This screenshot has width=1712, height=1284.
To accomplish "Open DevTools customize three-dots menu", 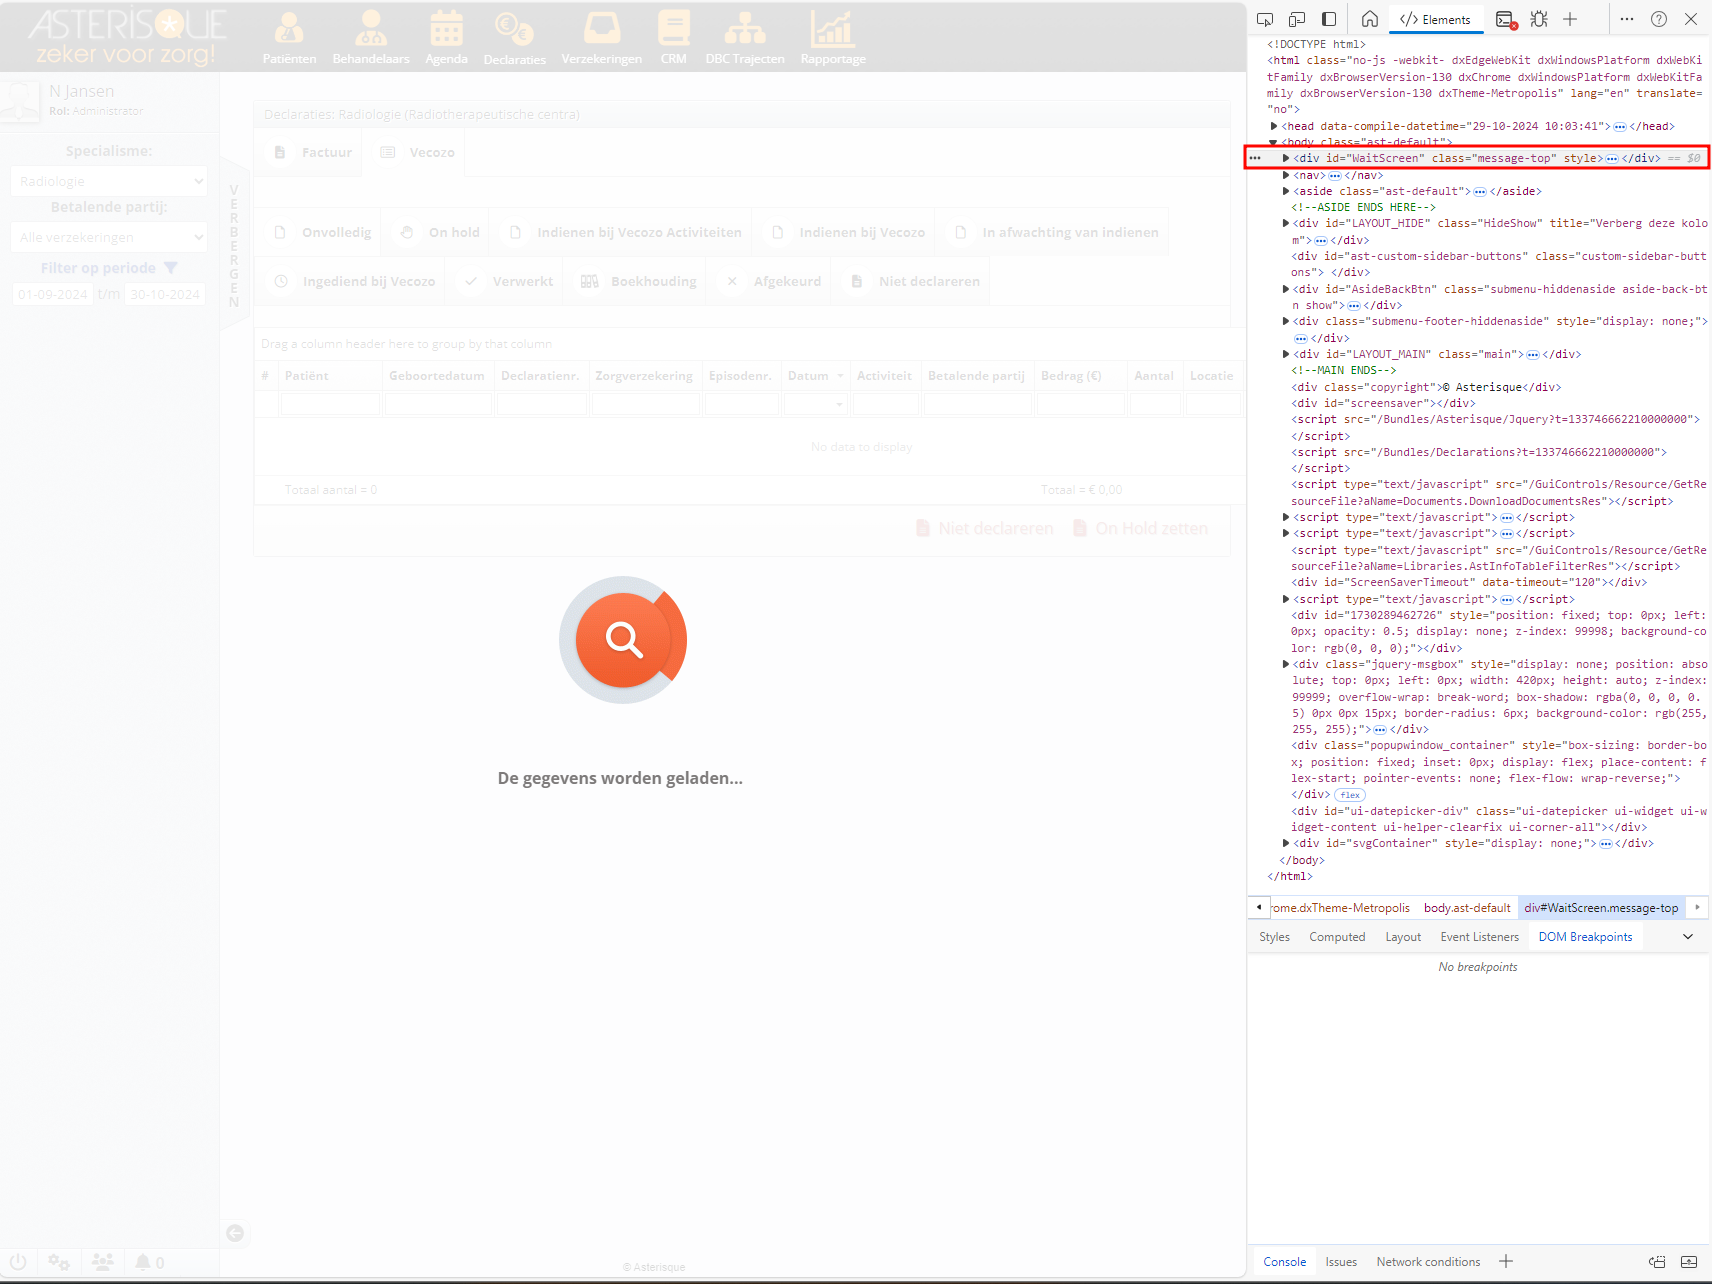I will coord(1627,19).
